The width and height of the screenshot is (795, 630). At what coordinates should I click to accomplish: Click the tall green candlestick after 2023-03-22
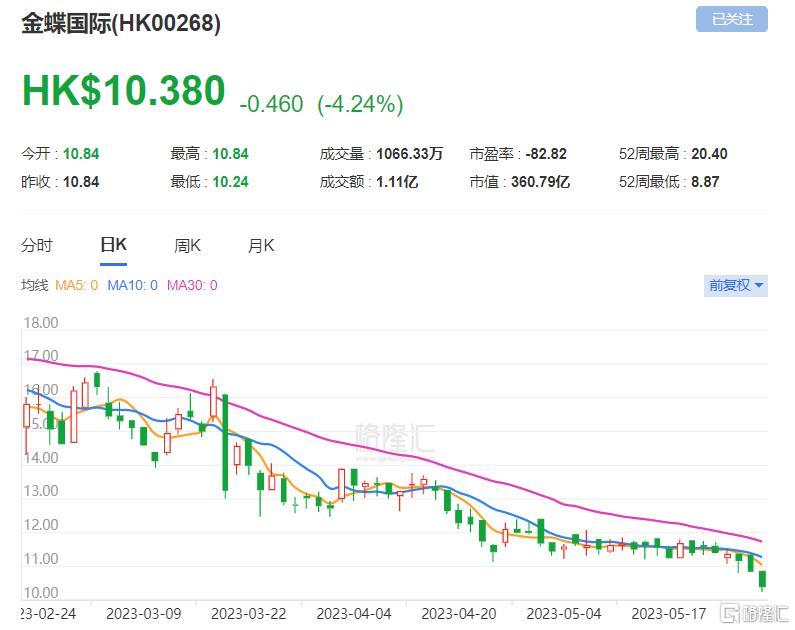[x=225, y=442]
